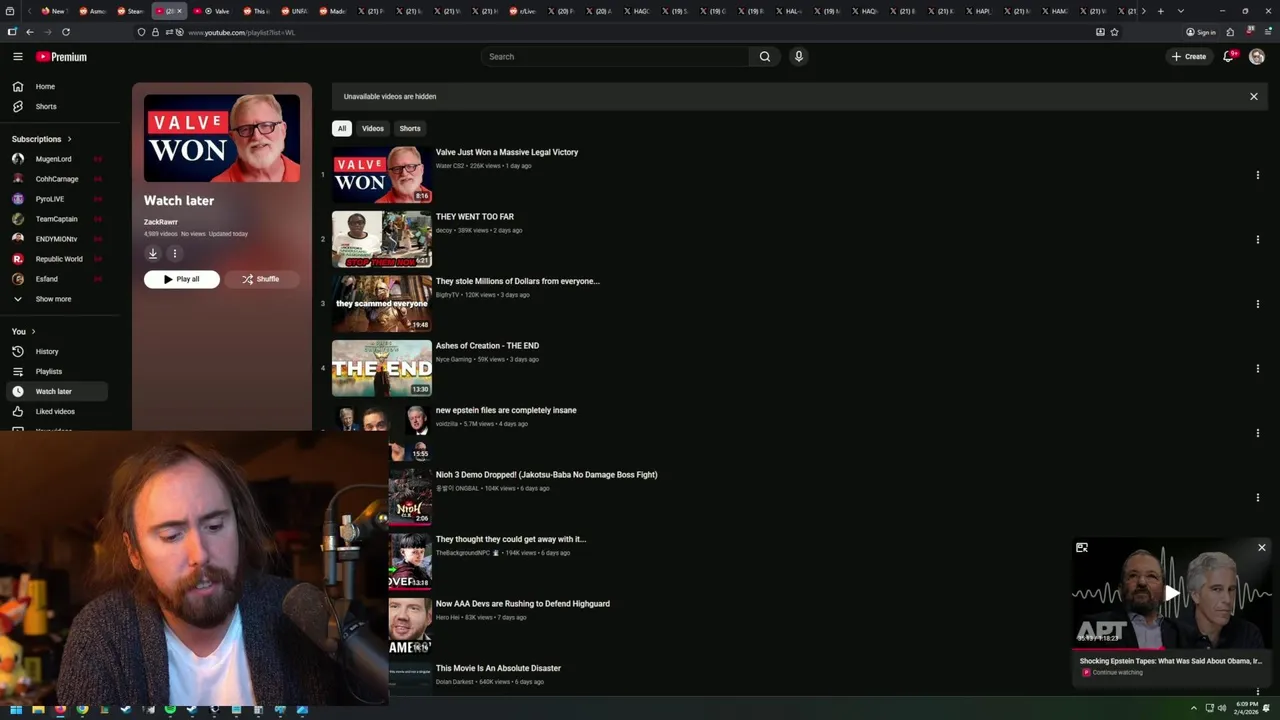Open the MugenLord subscription channel
Viewport: 1280px width, 720px height.
pyautogui.click(x=56, y=159)
